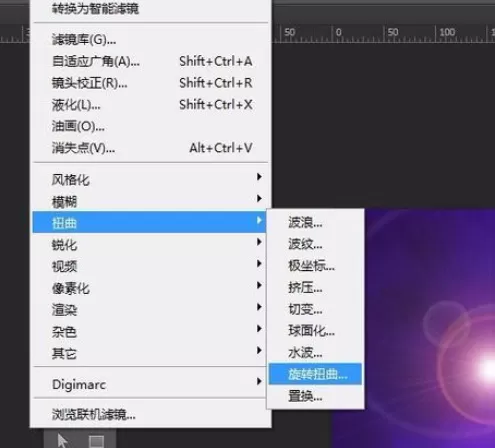Expand the 模糊 blur submenu
The width and height of the screenshot is (495, 448).
coord(151,201)
